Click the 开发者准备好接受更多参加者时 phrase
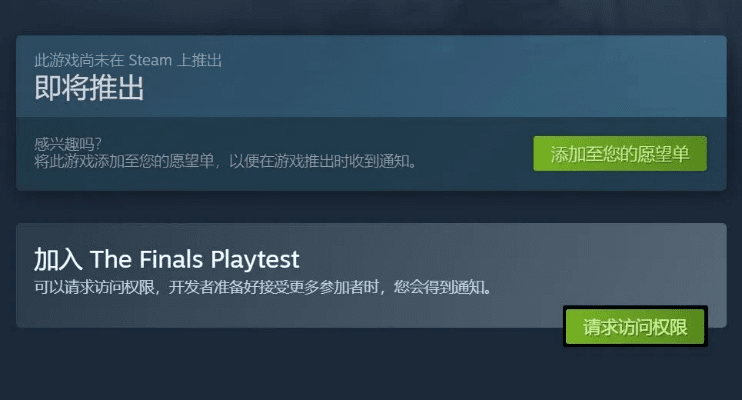This screenshot has height=400, width=742. pyautogui.click(x=274, y=287)
